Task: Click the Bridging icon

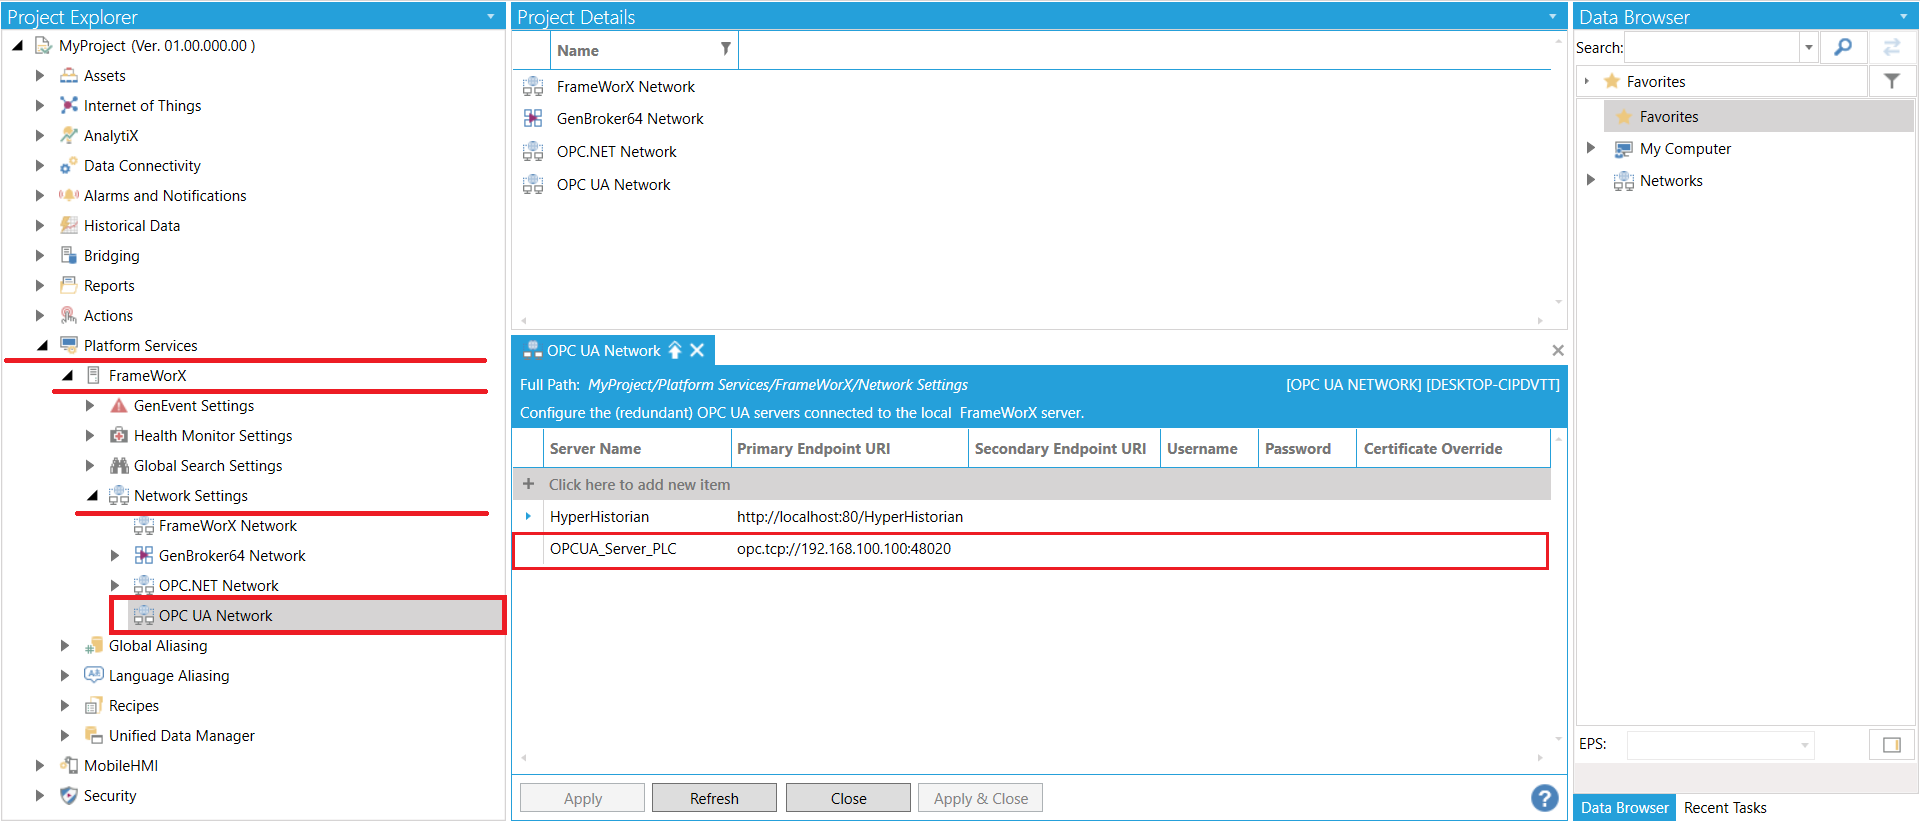Action: pyautogui.click(x=68, y=255)
